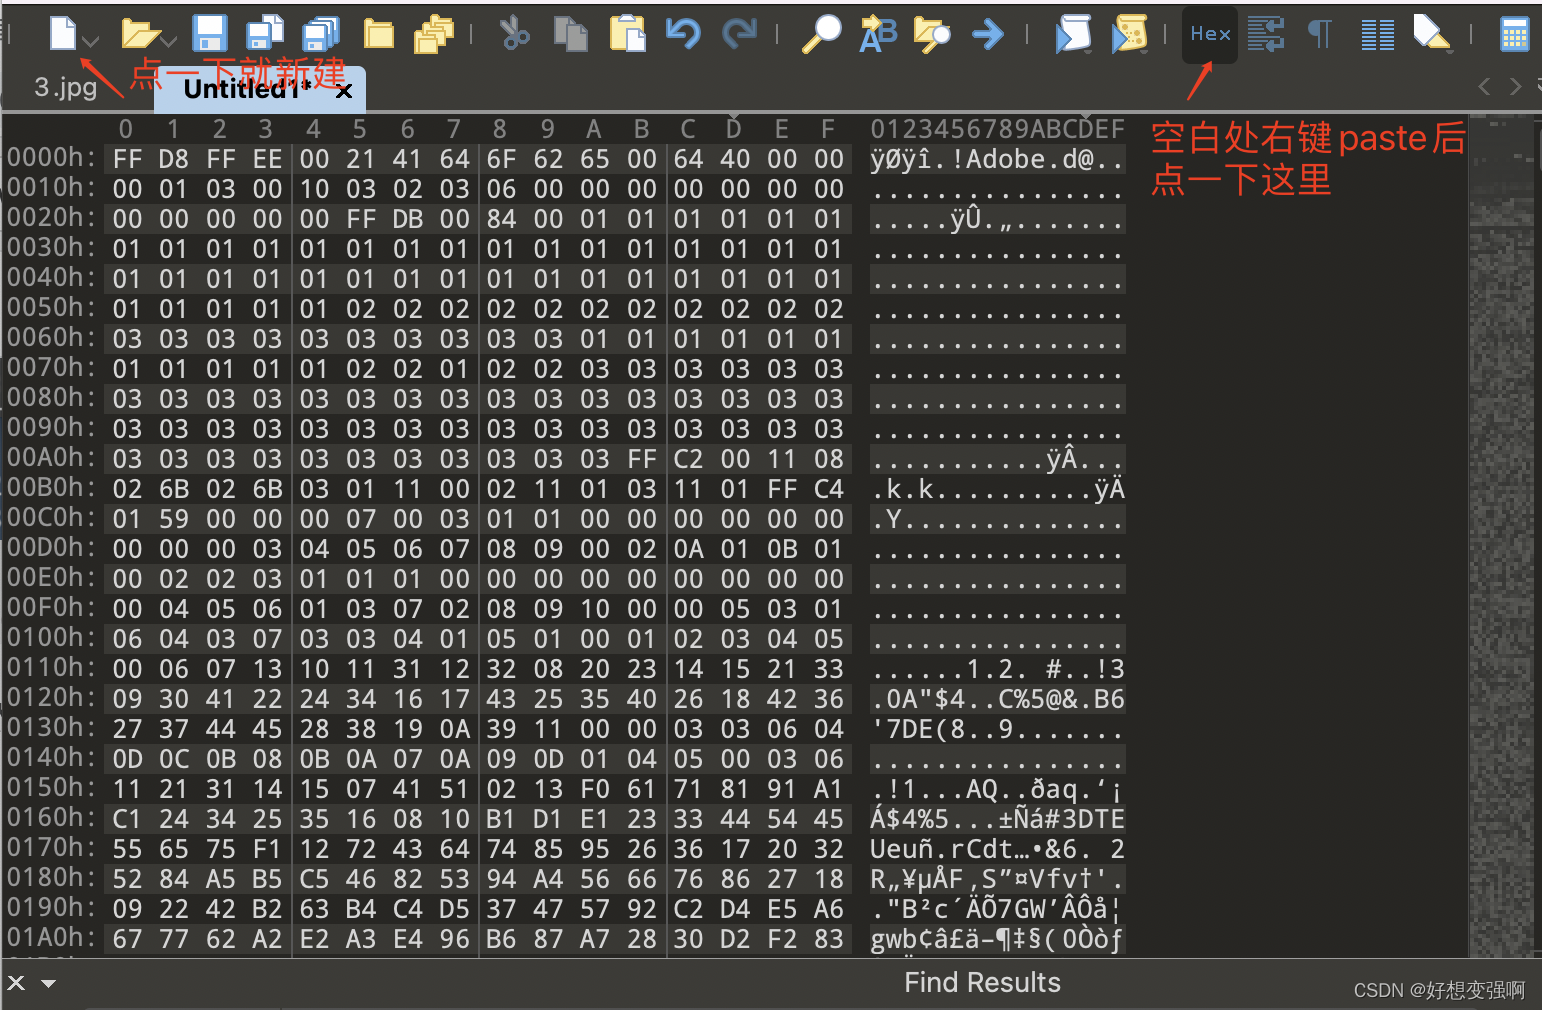Click byte 84 in row 0020h
The width and height of the screenshot is (1542, 1010).
[x=501, y=219]
